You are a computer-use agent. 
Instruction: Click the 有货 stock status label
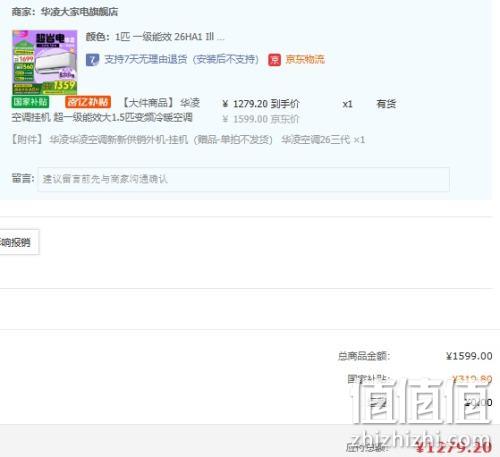386,104
